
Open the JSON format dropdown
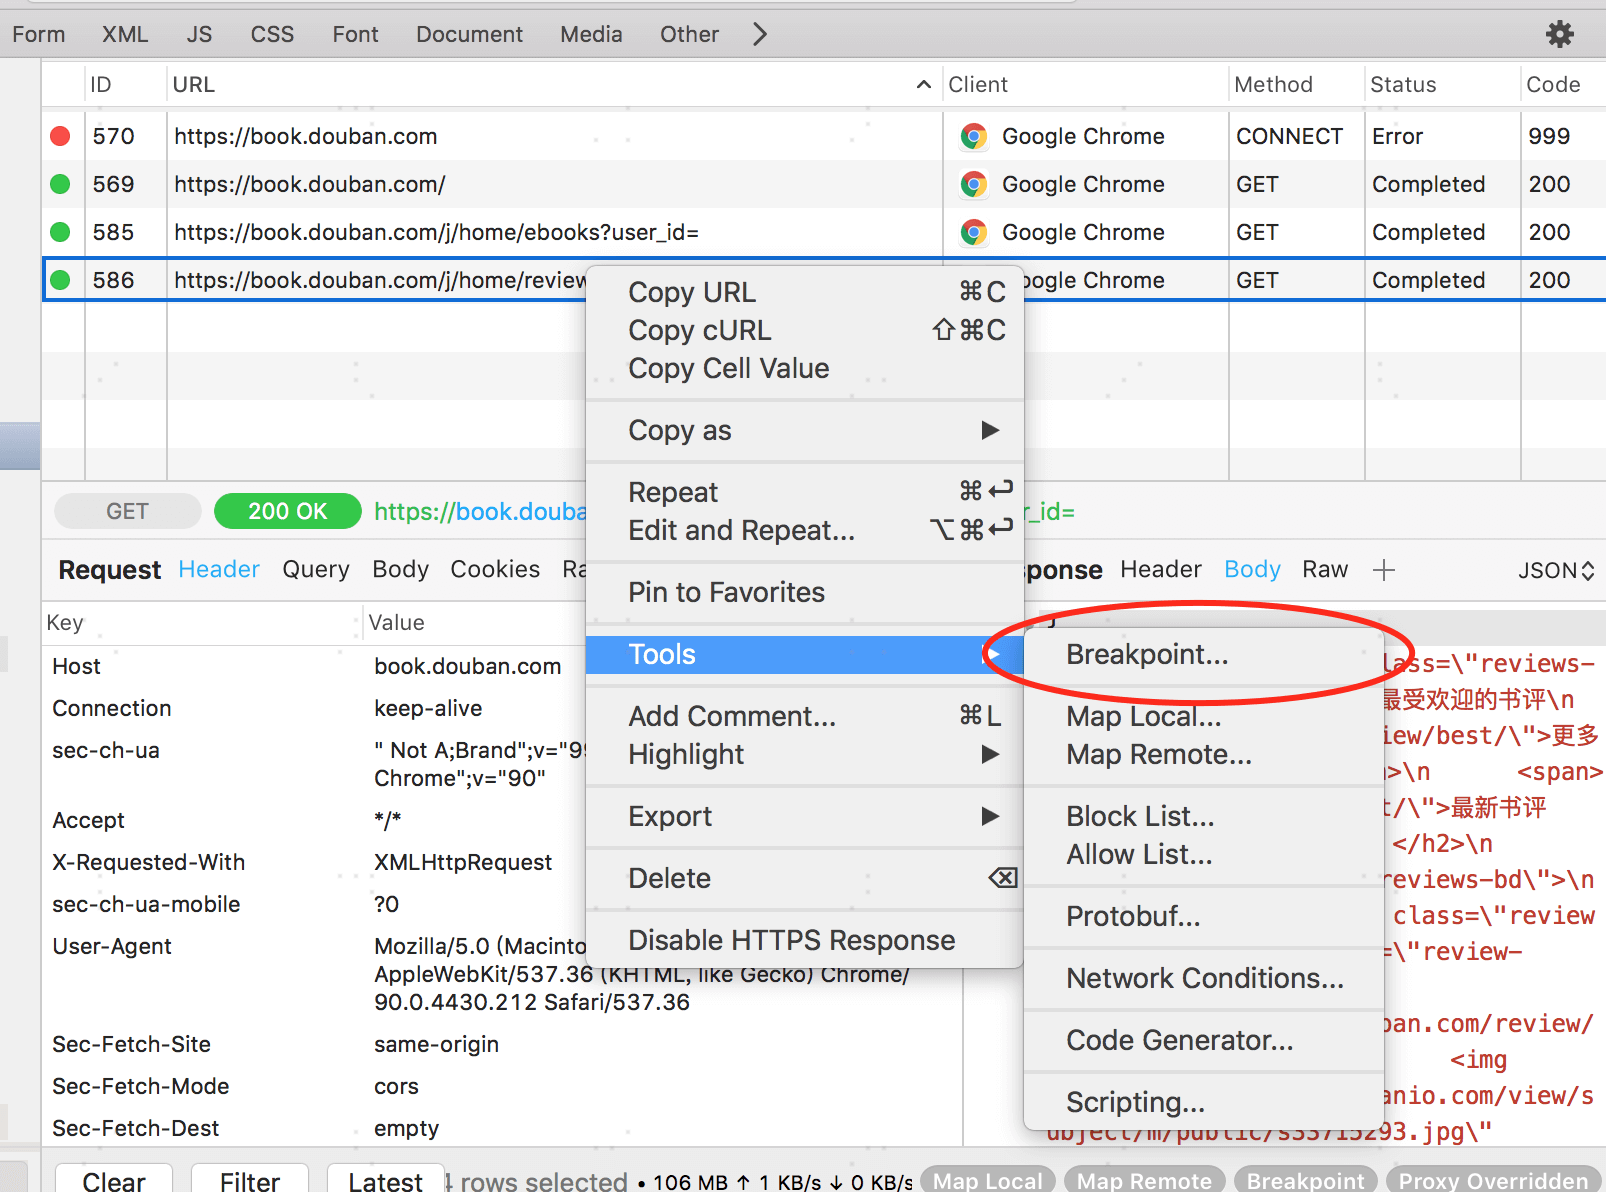(x=1556, y=570)
